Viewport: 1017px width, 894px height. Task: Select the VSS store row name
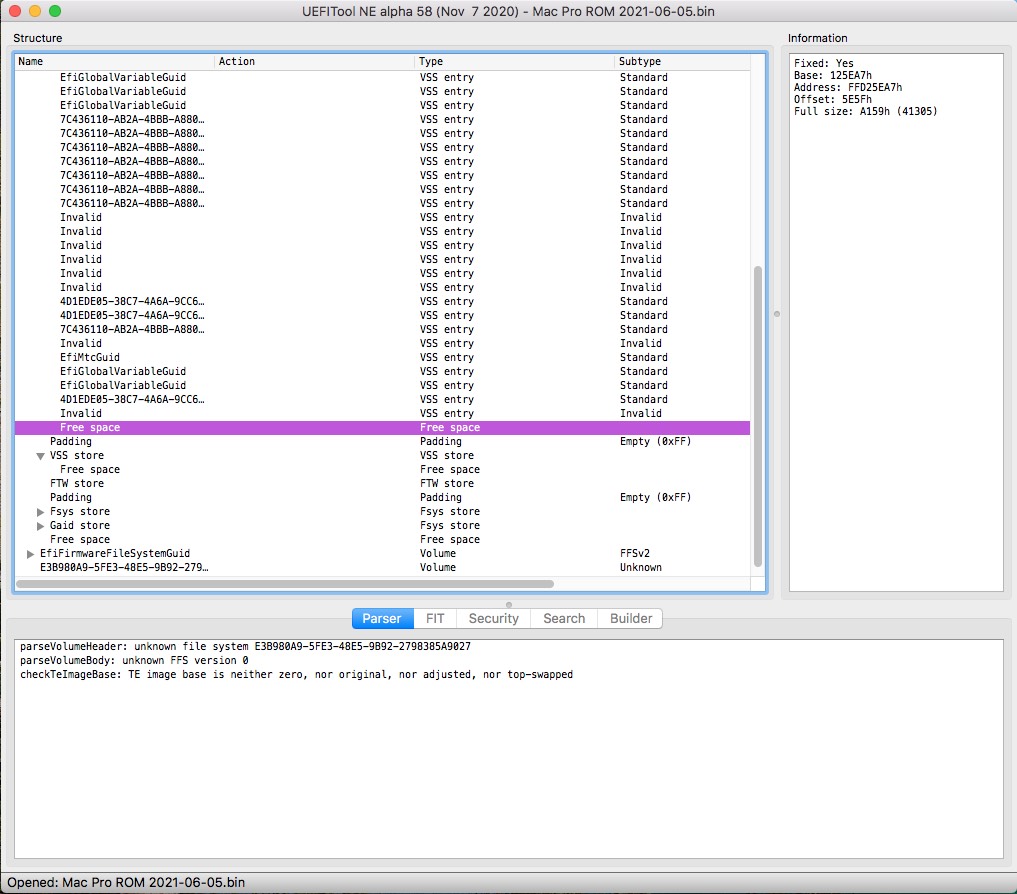[x=77, y=455]
